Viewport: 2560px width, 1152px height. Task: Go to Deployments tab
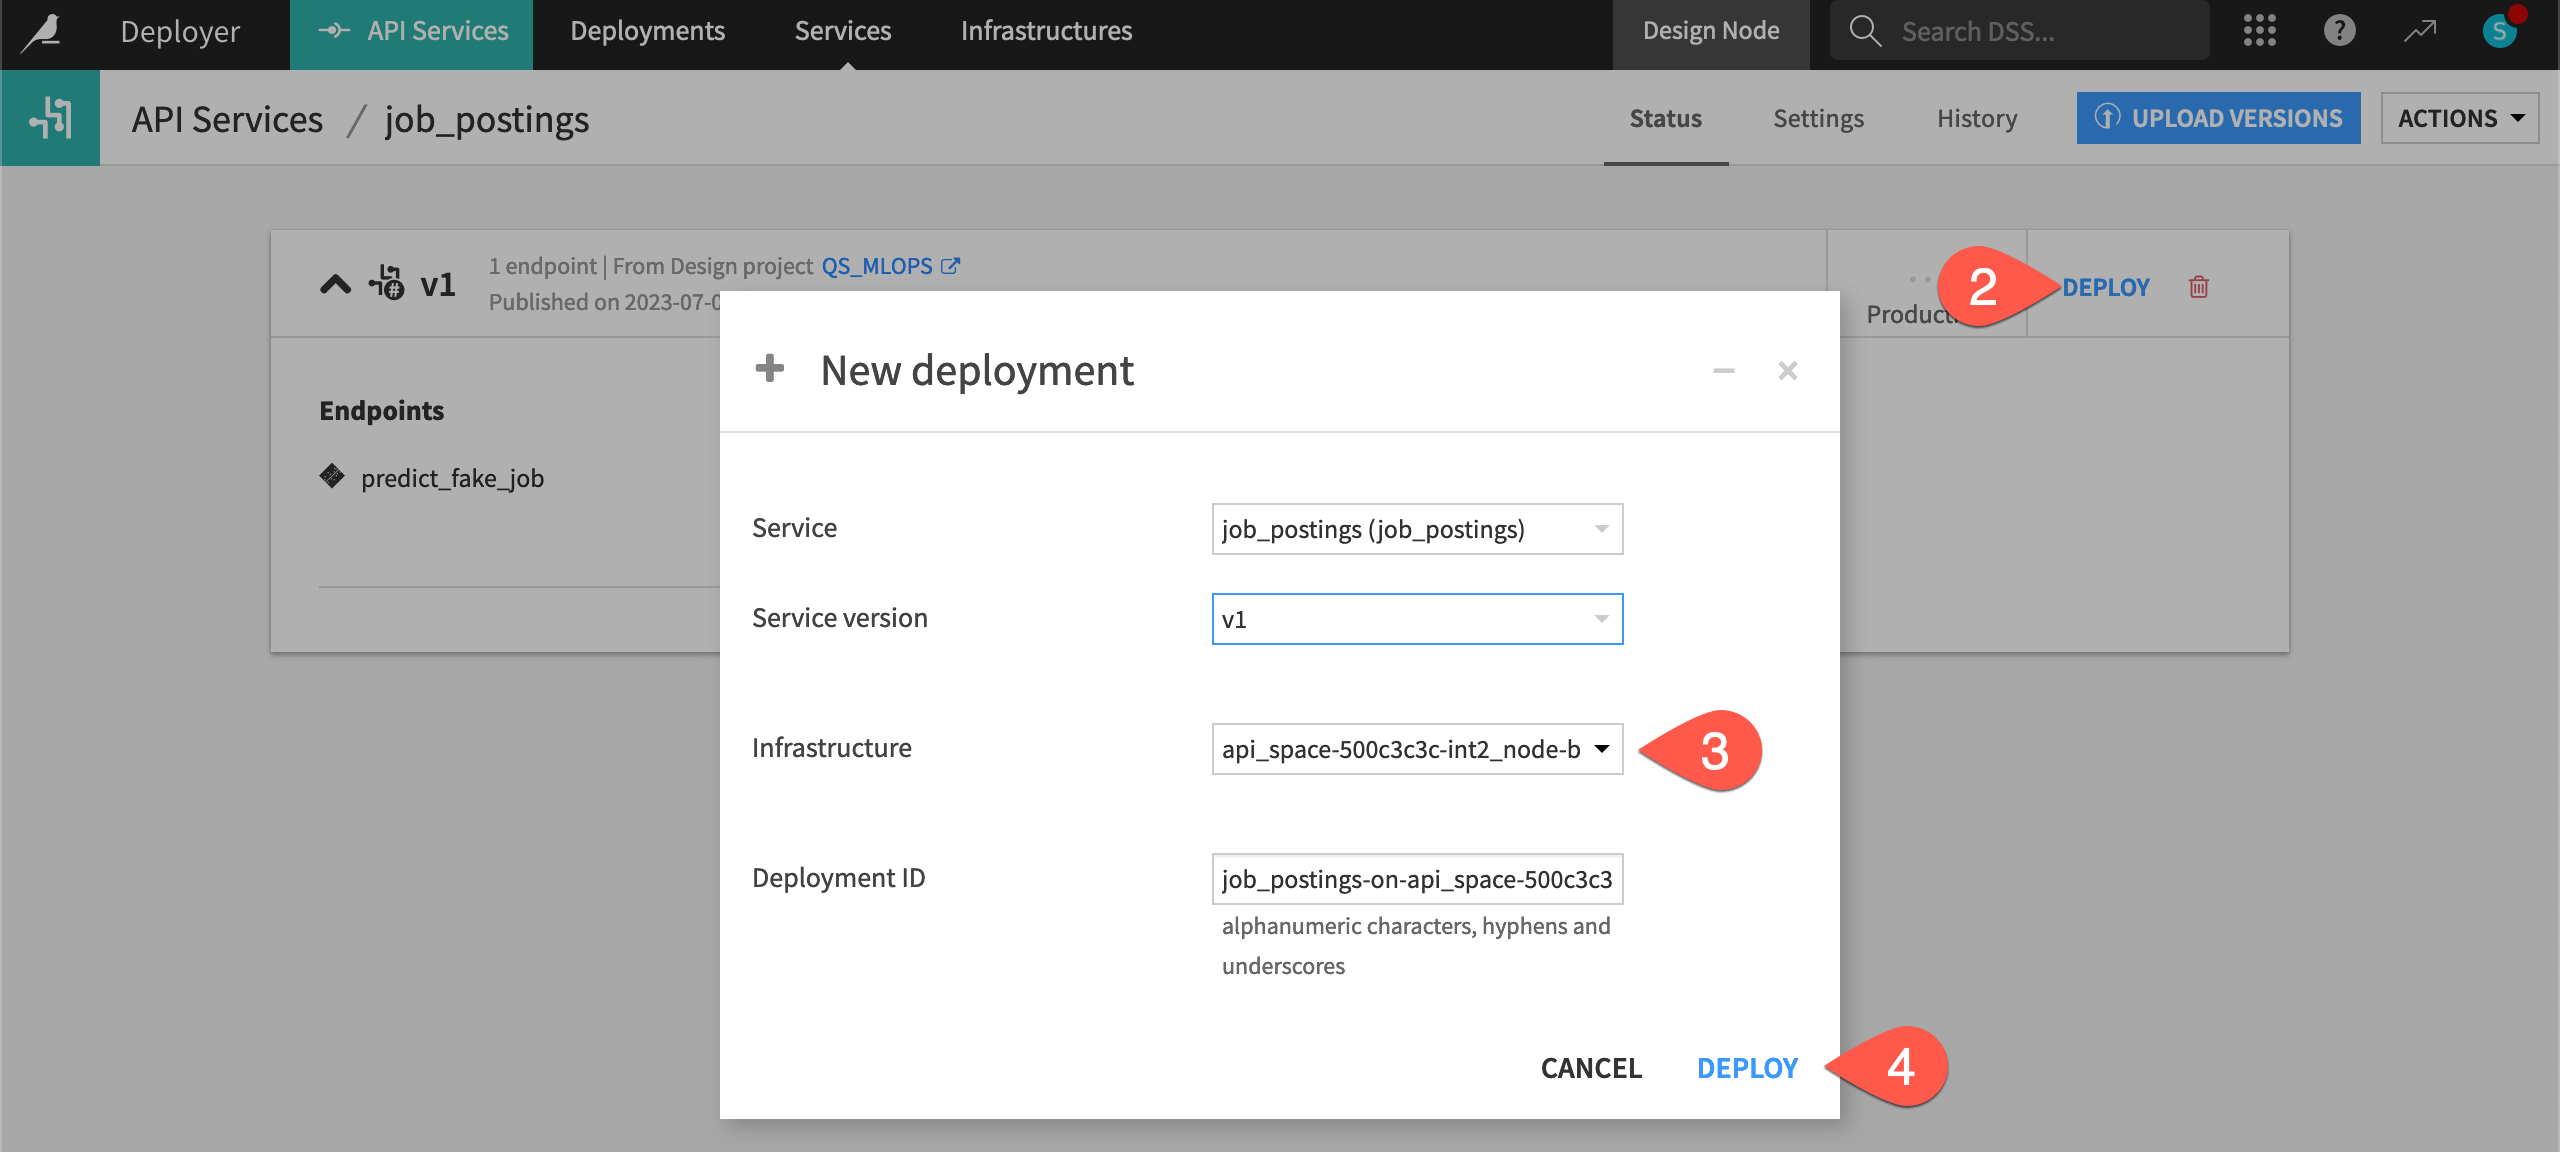coord(647,32)
